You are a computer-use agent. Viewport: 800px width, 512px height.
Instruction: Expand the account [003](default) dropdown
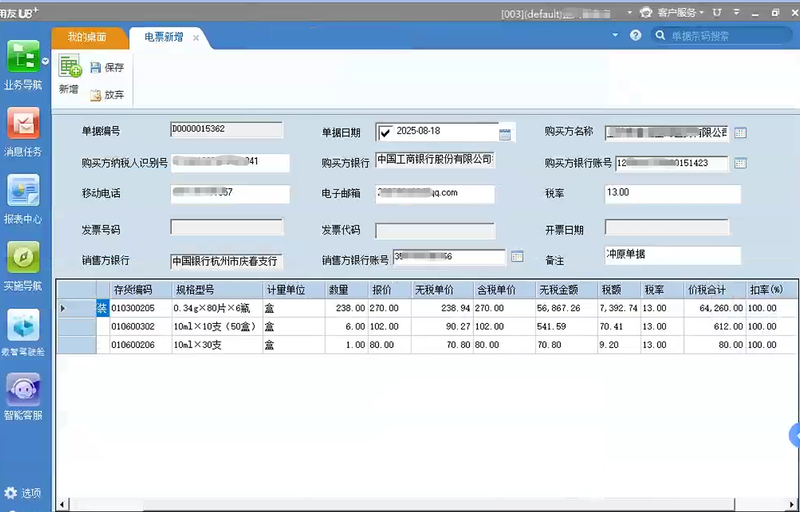pos(629,12)
